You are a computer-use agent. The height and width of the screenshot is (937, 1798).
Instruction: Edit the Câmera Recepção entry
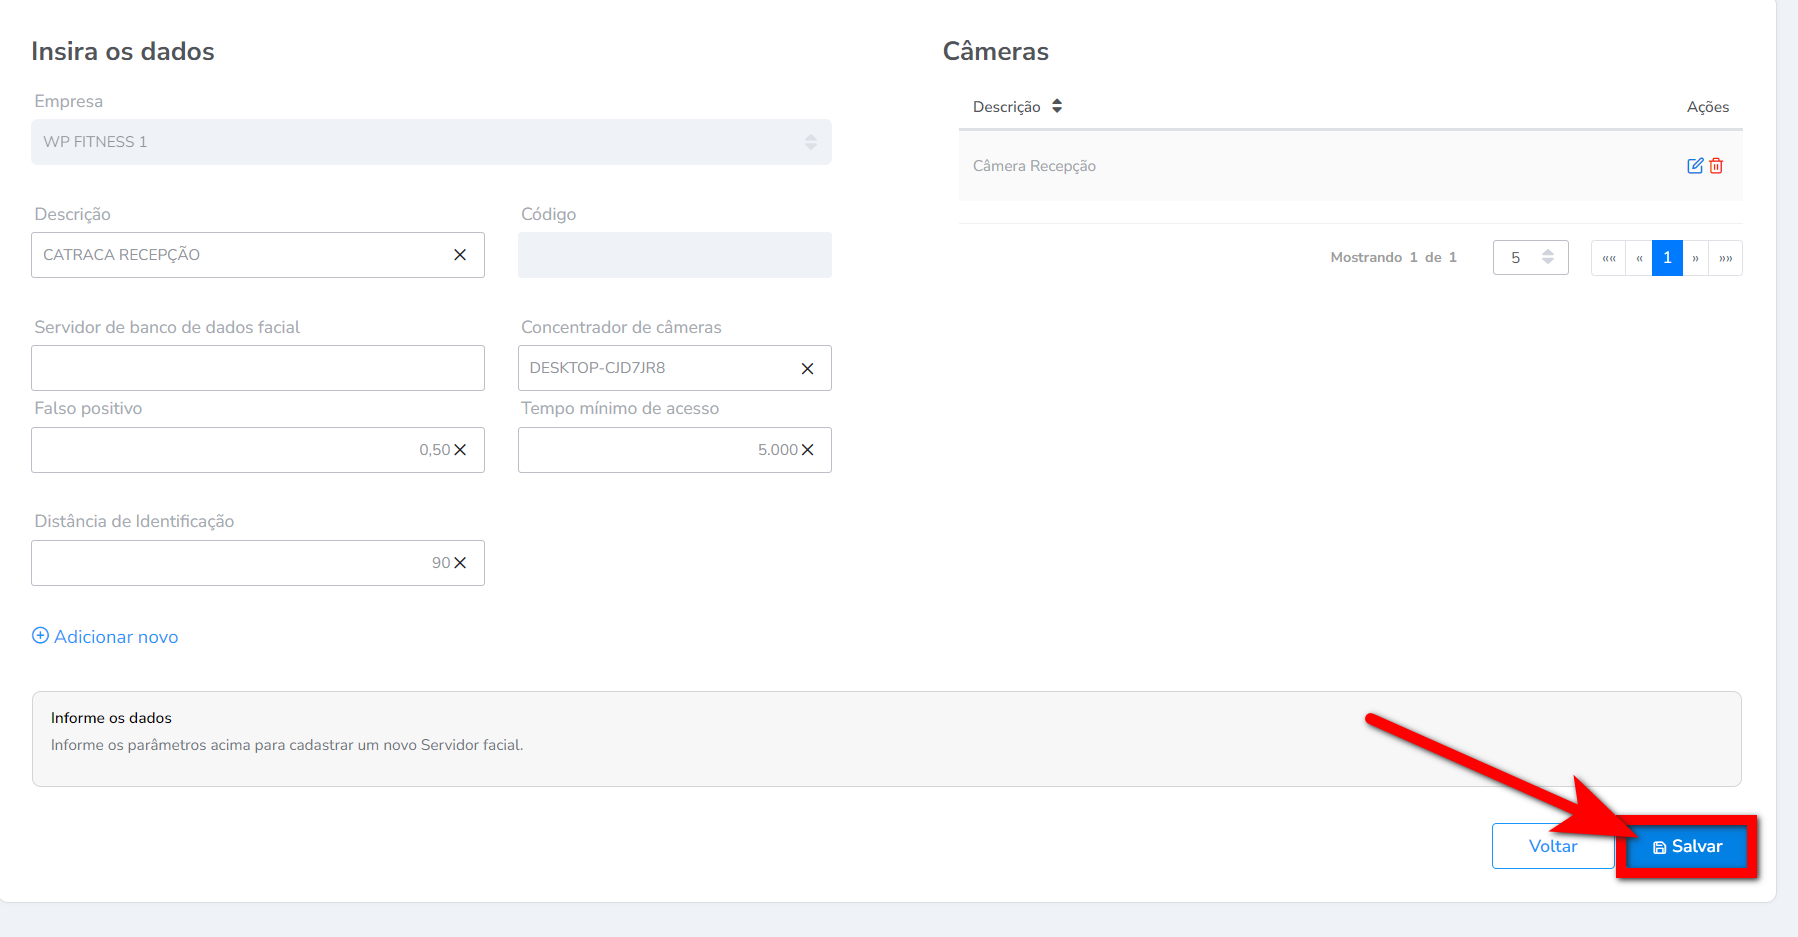1694,166
